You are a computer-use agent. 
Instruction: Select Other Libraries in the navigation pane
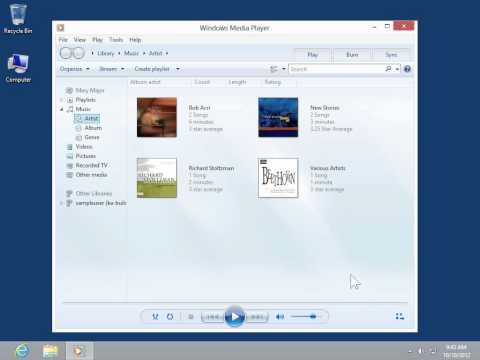pyautogui.click(x=94, y=194)
